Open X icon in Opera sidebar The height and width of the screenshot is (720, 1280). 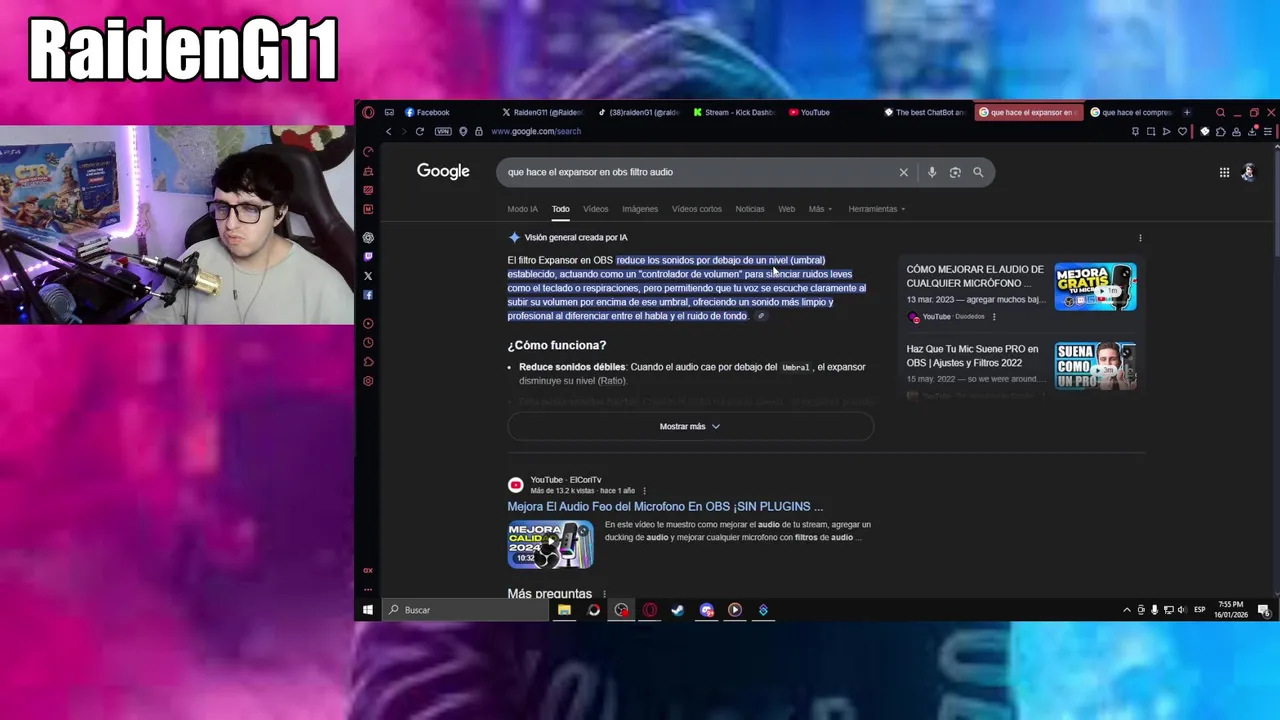(x=368, y=276)
